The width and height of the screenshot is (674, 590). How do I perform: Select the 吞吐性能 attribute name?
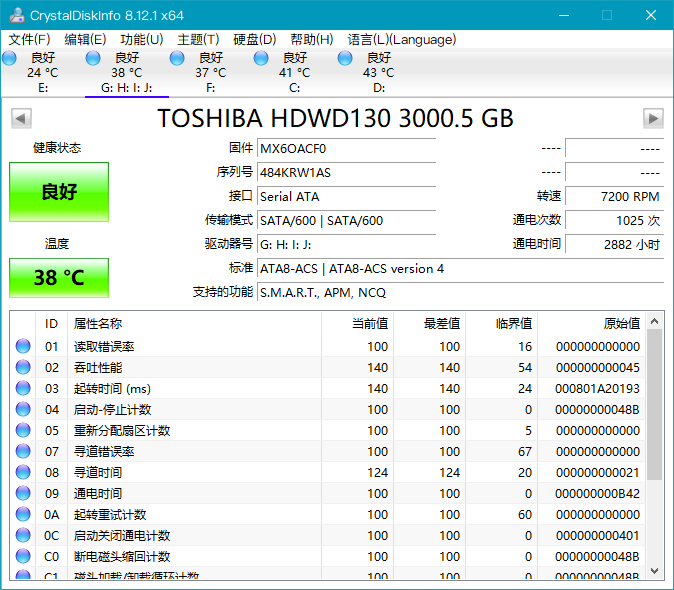click(98, 367)
